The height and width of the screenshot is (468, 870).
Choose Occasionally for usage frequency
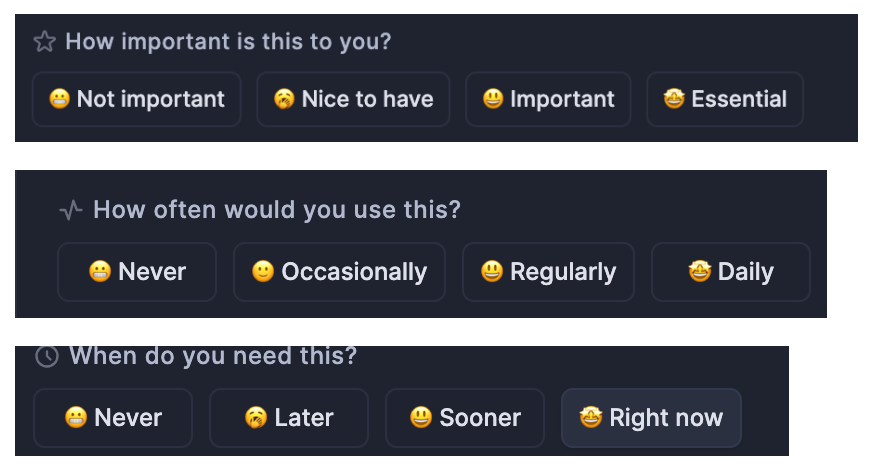[x=339, y=272]
